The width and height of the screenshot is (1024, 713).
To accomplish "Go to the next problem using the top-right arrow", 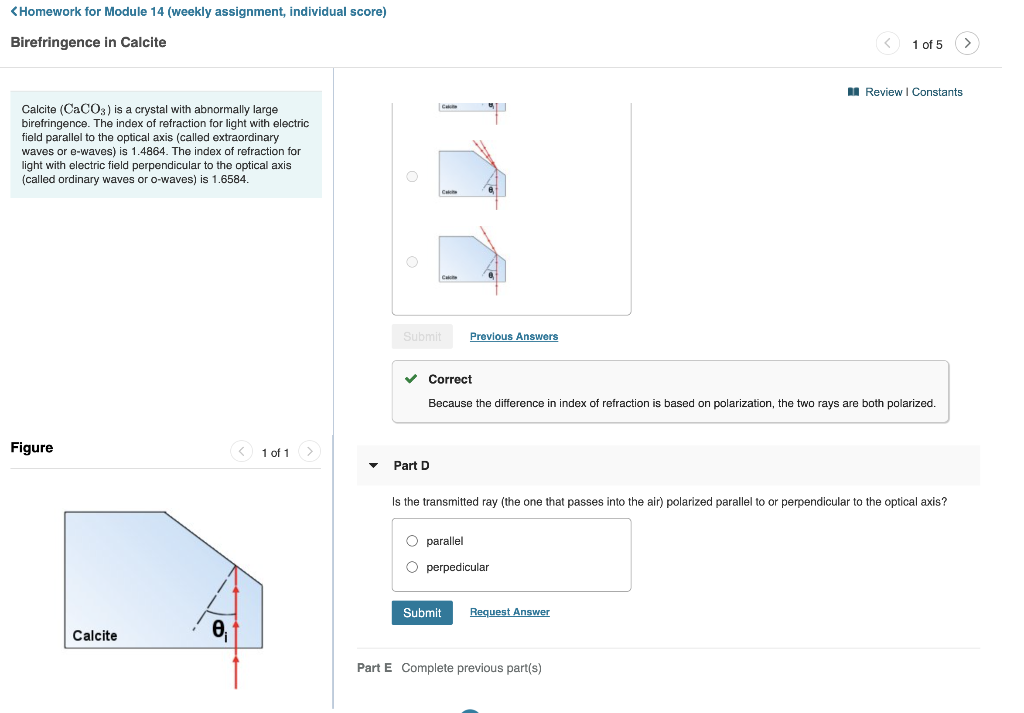I will click(x=967, y=44).
